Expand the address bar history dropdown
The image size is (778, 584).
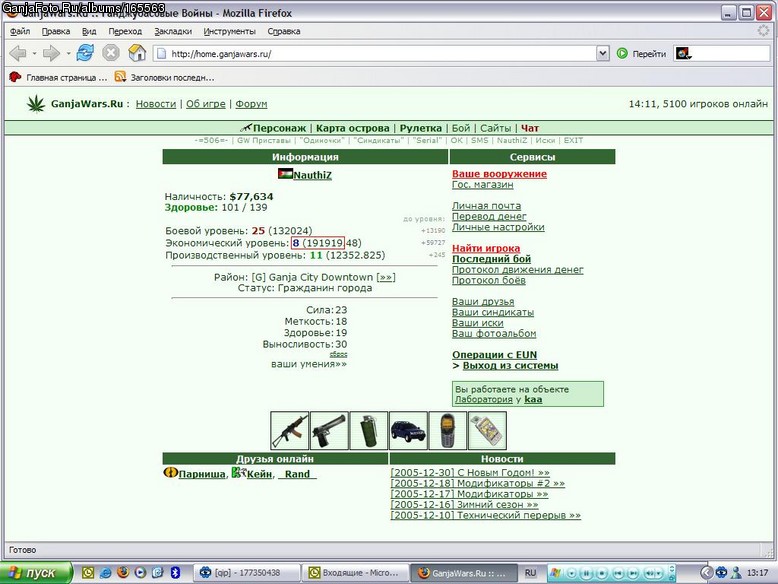(x=602, y=53)
